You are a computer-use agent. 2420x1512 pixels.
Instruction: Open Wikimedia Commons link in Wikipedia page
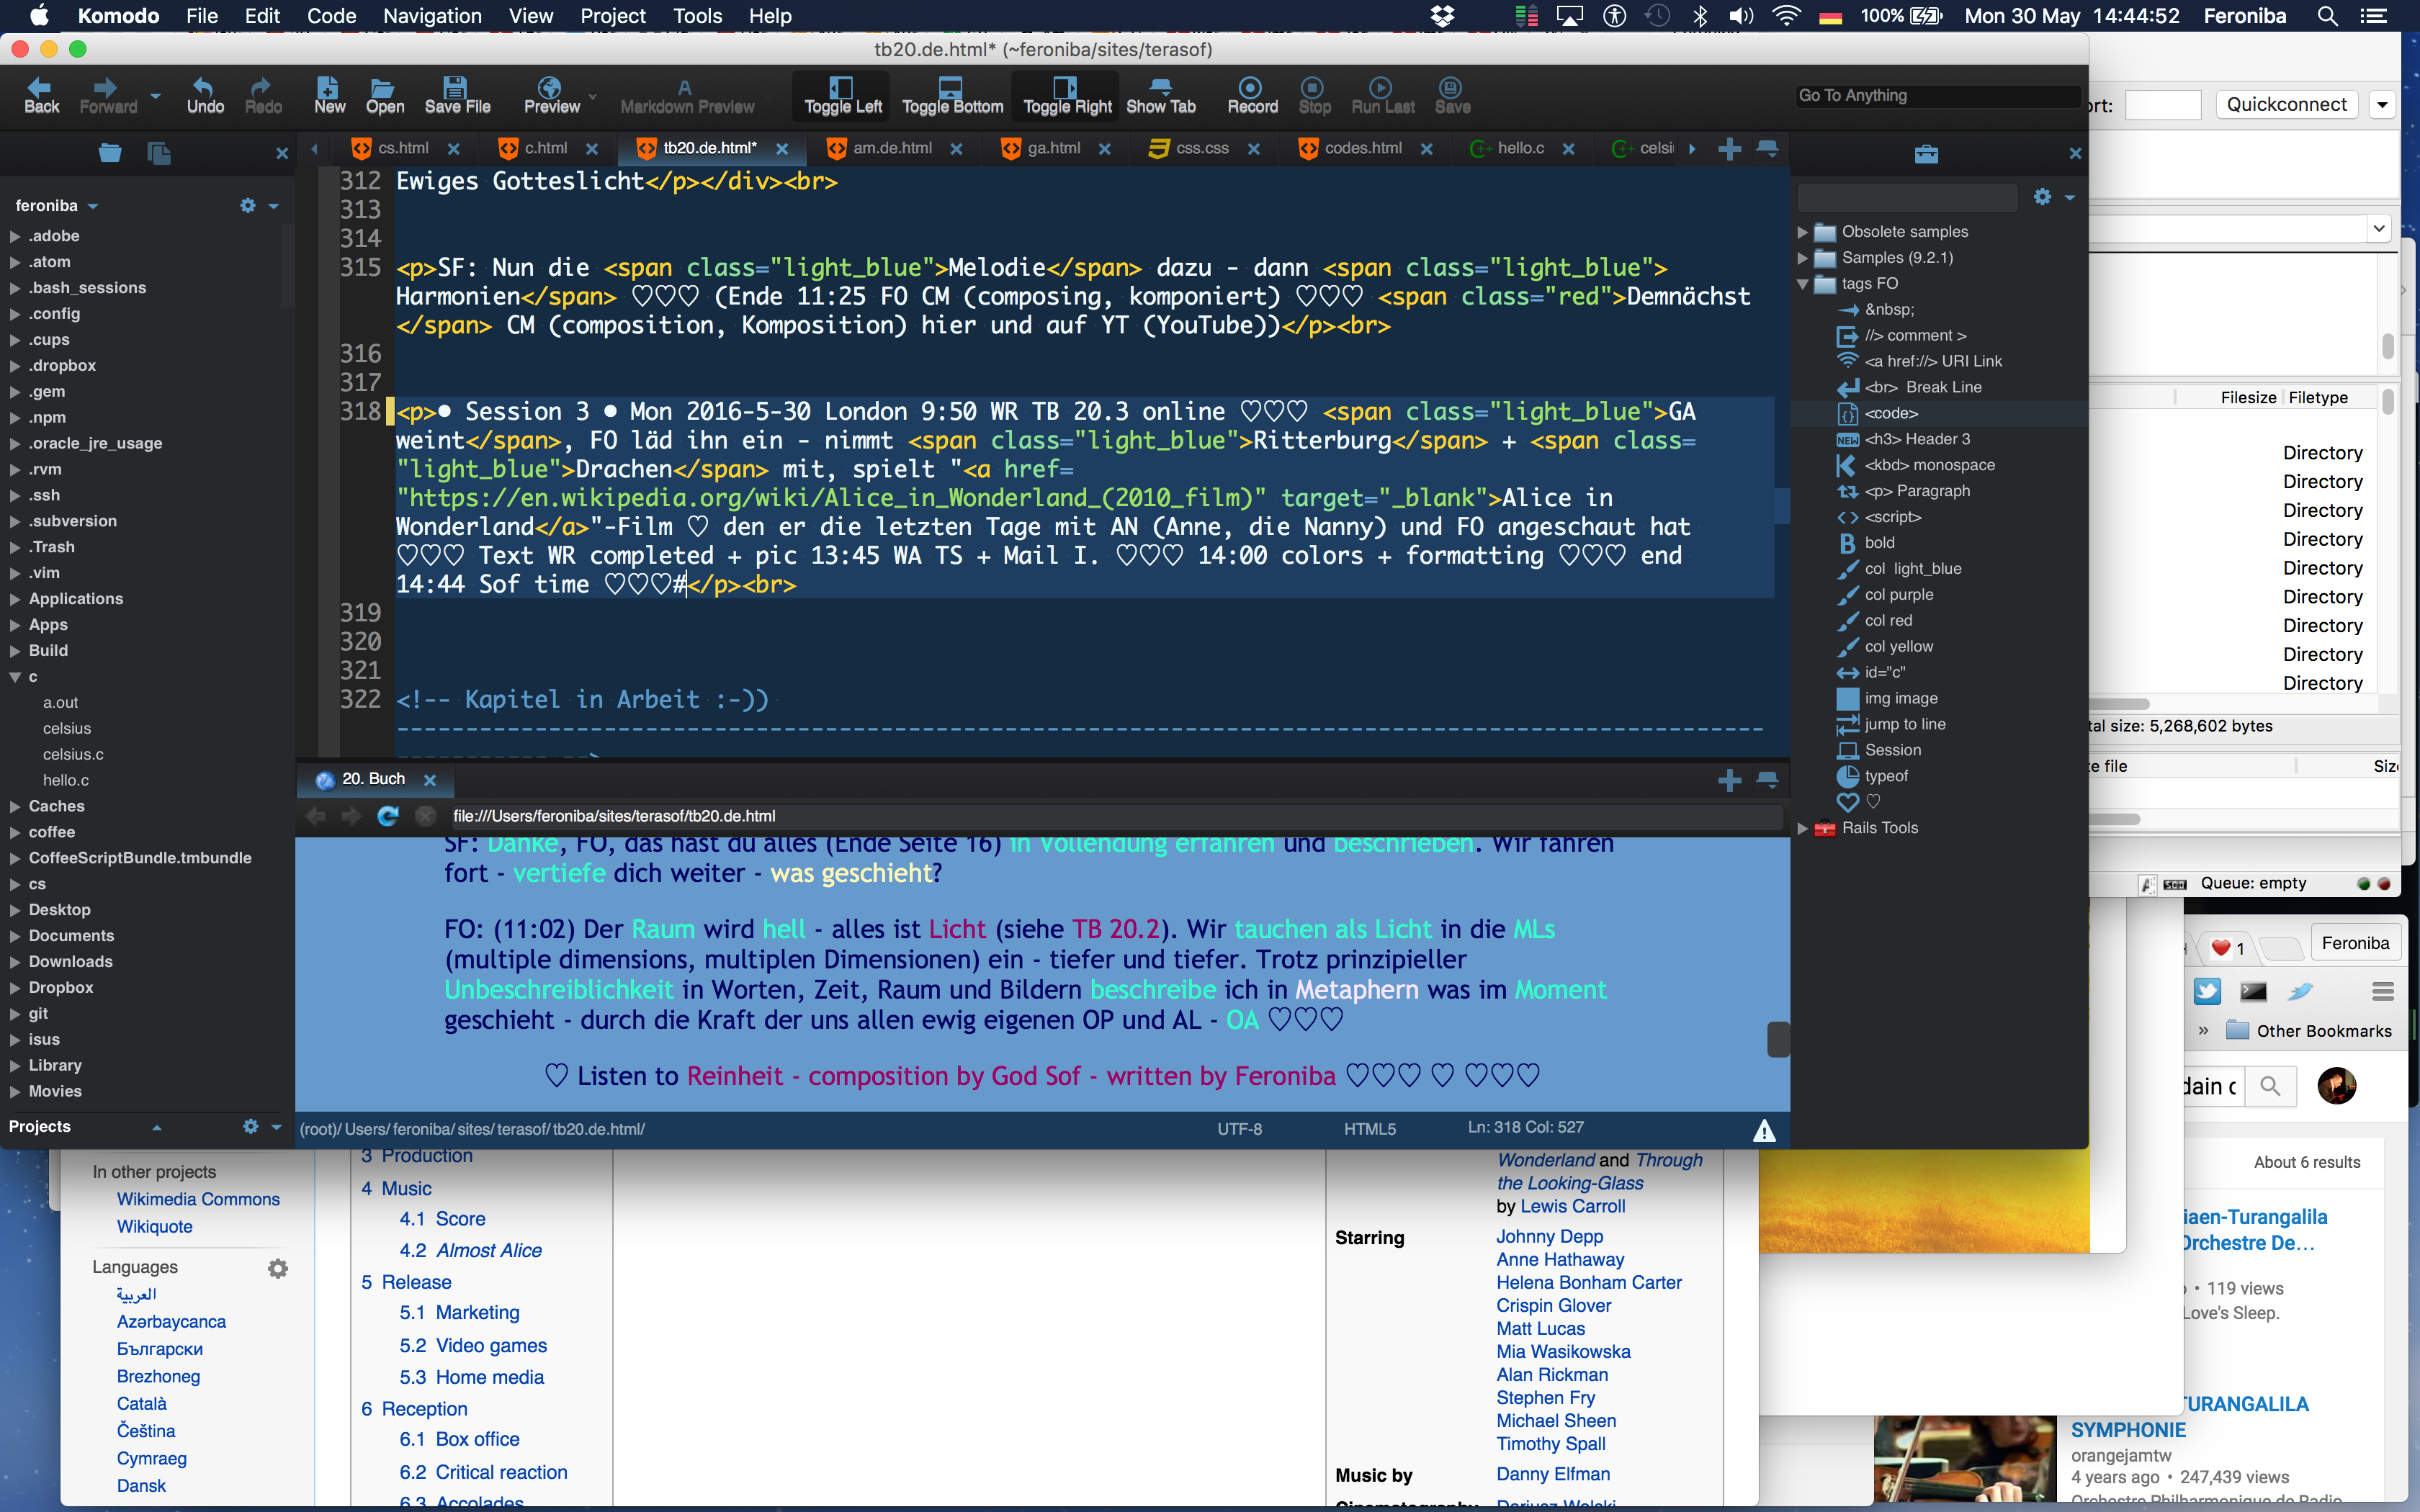pyautogui.click(x=198, y=1199)
